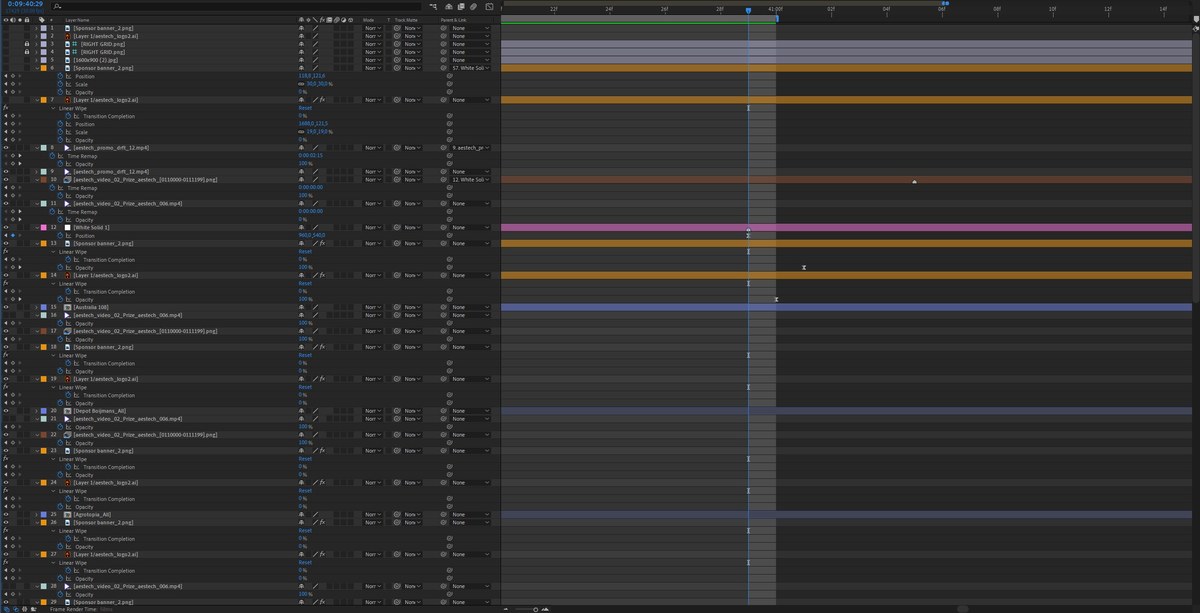Image resolution: width=1200 pixels, height=613 pixels.
Task: Click layer 6 Position value 118,0,121,0
Action: 311,76
